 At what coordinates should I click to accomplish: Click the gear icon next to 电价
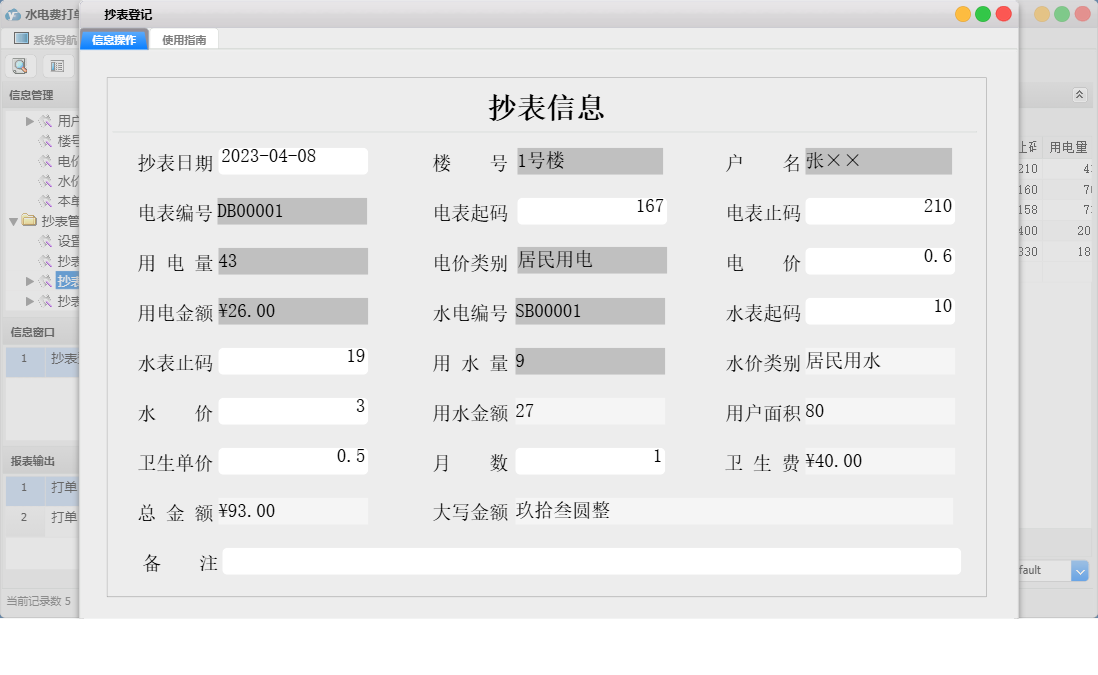pos(47,161)
